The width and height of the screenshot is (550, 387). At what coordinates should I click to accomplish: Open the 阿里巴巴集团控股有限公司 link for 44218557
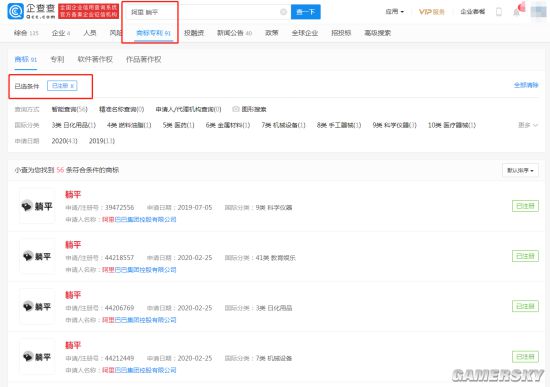[x=139, y=269]
